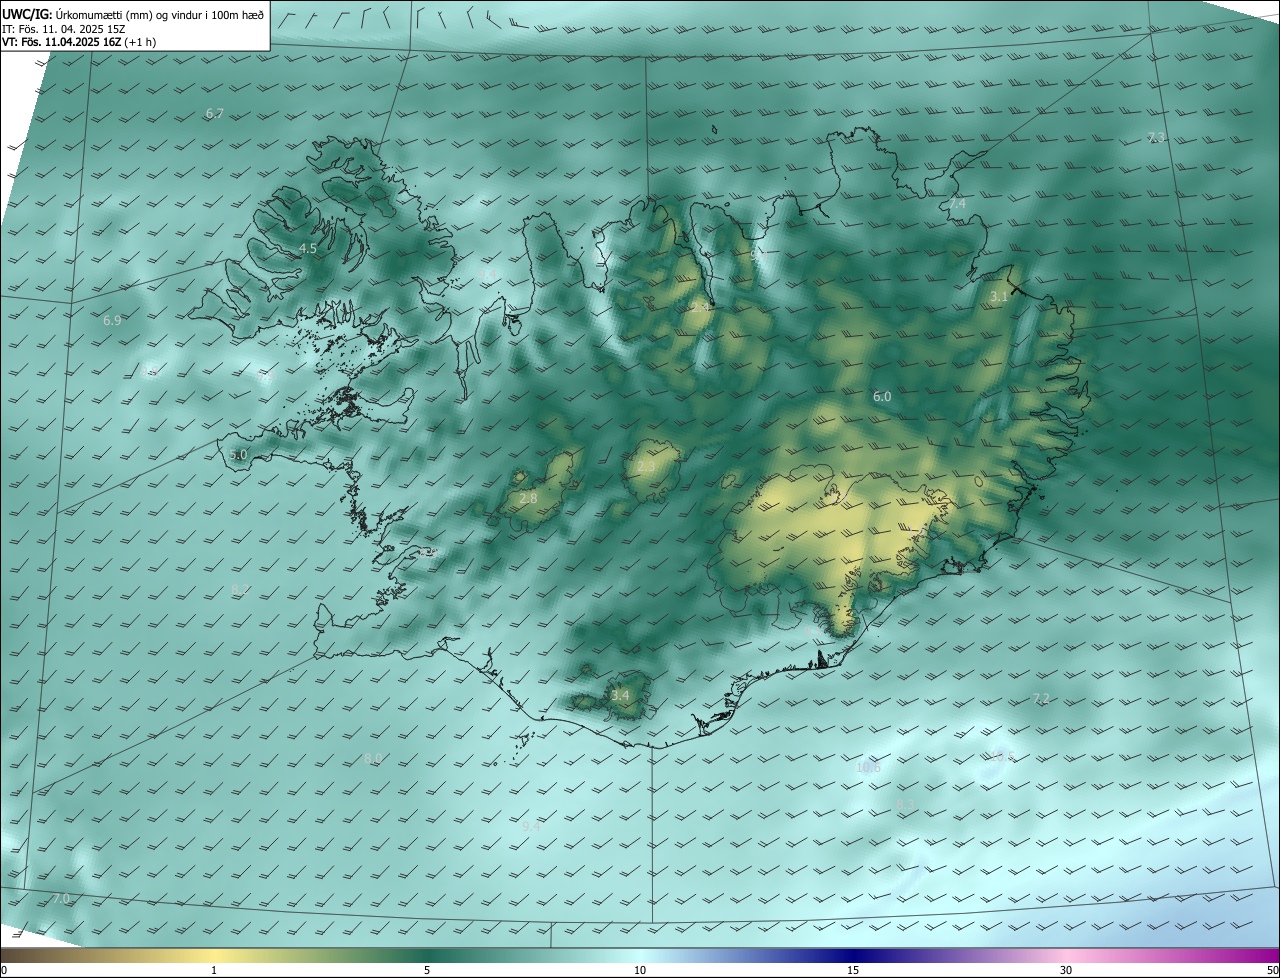
Task: Click the 10.6 value on the map
Action: point(868,768)
